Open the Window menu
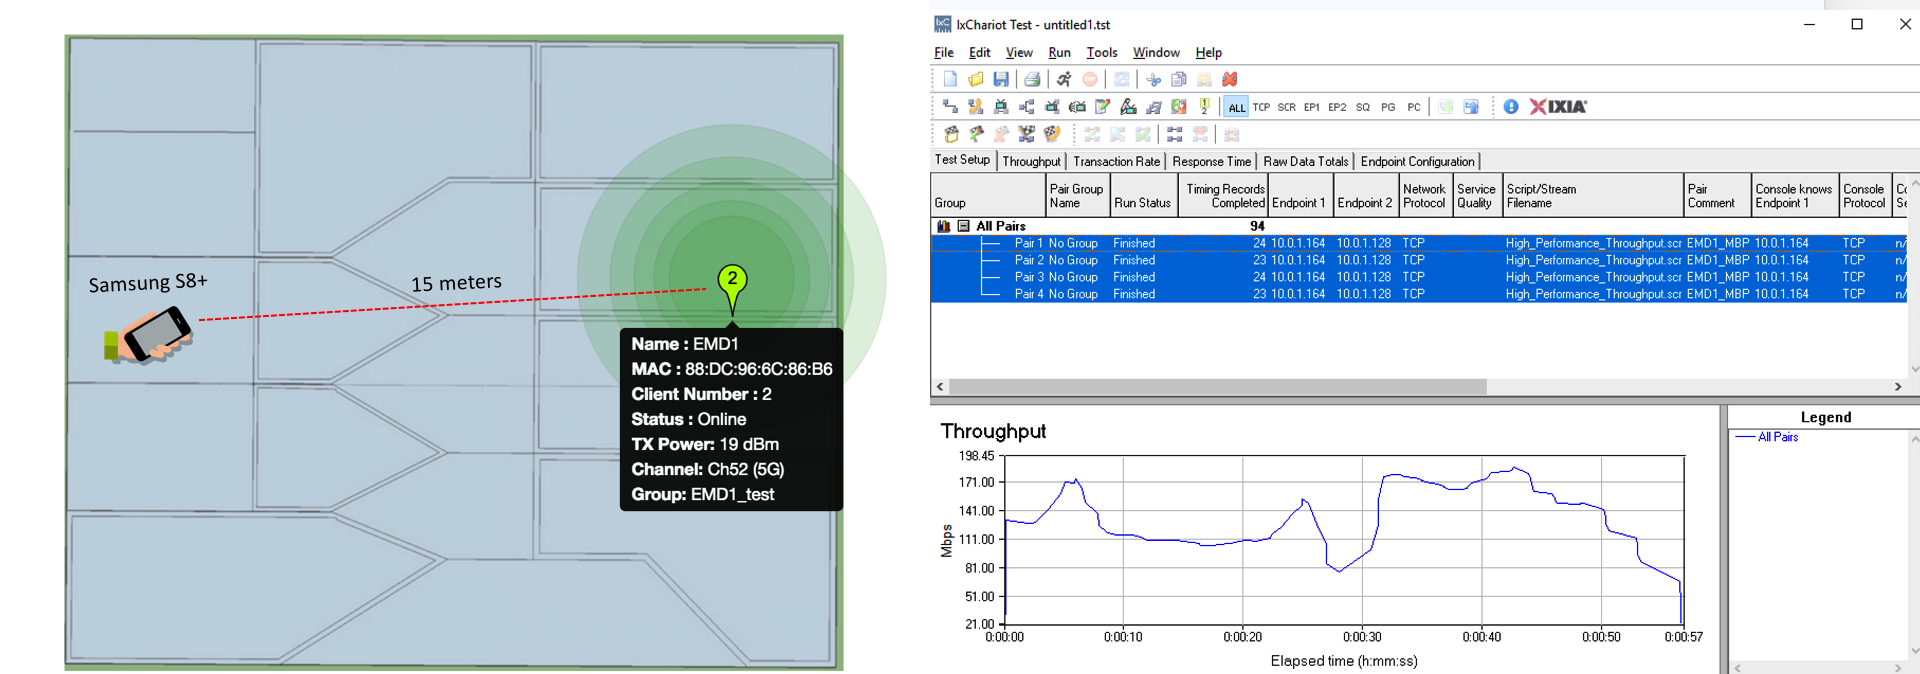This screenshot has height=674, width=1920. point(1156,53)
